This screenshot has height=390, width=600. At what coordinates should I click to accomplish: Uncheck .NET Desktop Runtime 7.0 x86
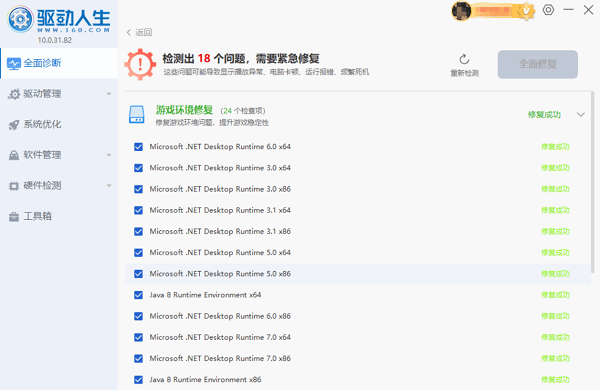click(x=139, y=359)
